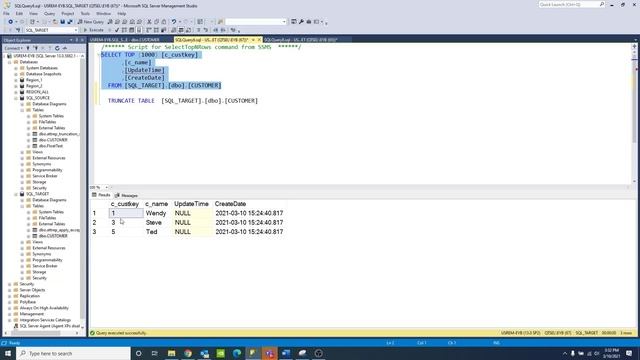The width and height of the screenshot is (640, 360).
Task: Click the c_custkey column header
Action: tap(125, 204)
